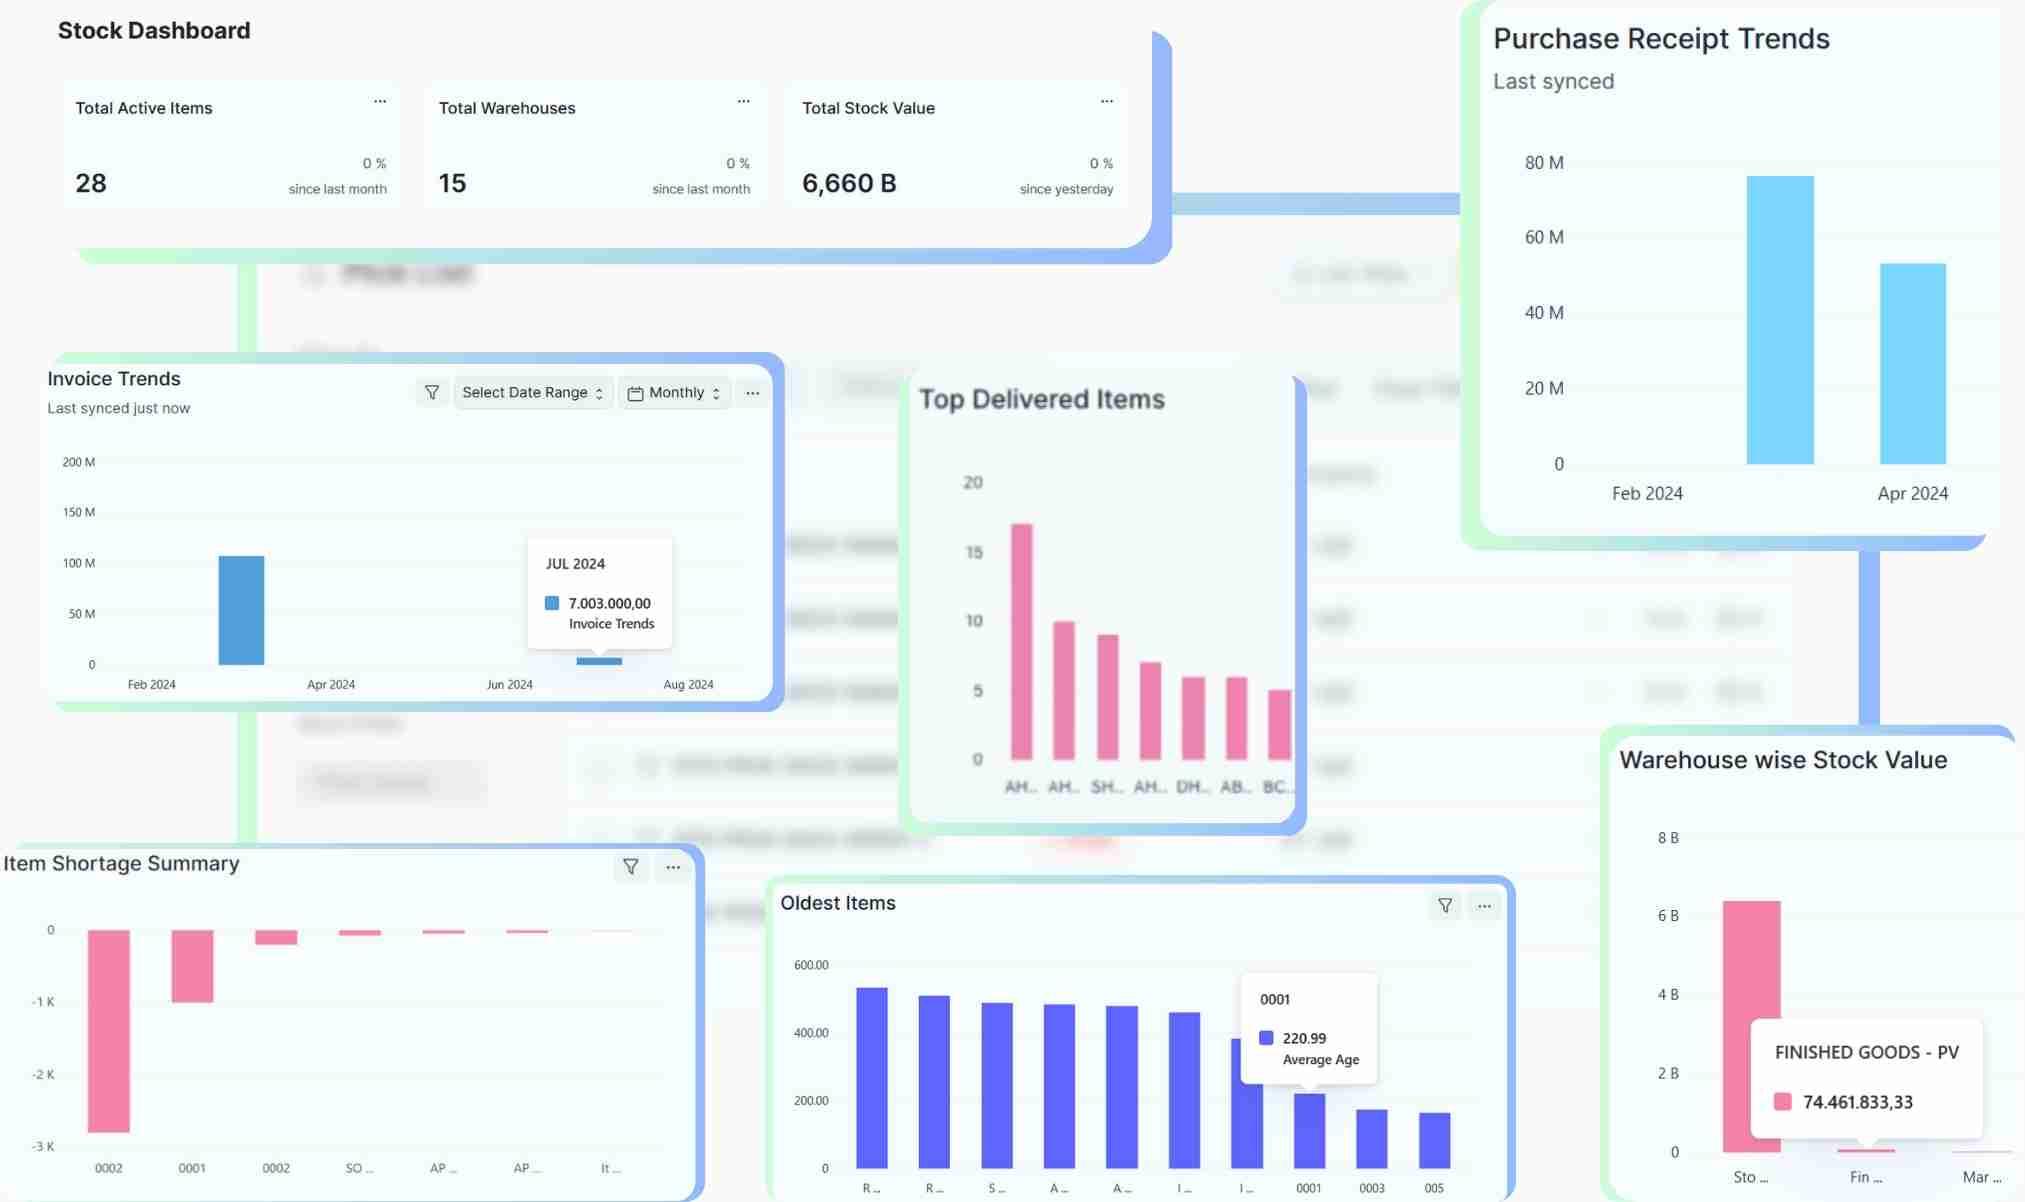Click the JUL 2024 small invoice bar
The image size is (2025, 1202).
pyautogui.click(x=599, y=661)
